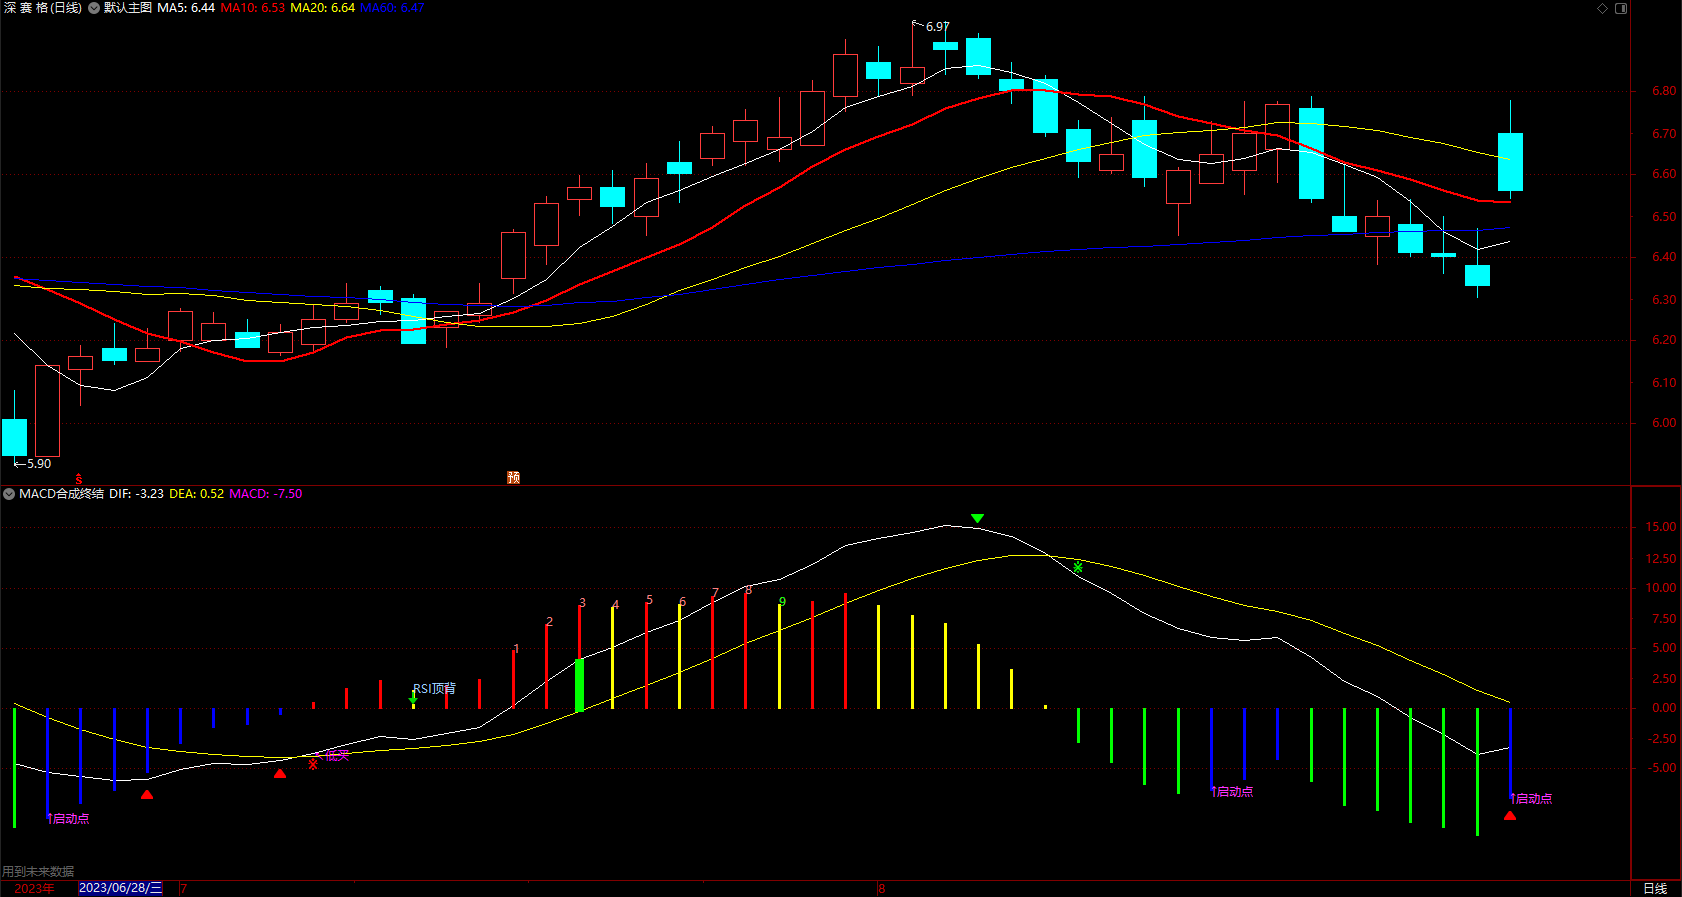Screen dimensions: 1682x897
Task: Click the -5.00 MACD axis label
Action: coord(1662,768)
